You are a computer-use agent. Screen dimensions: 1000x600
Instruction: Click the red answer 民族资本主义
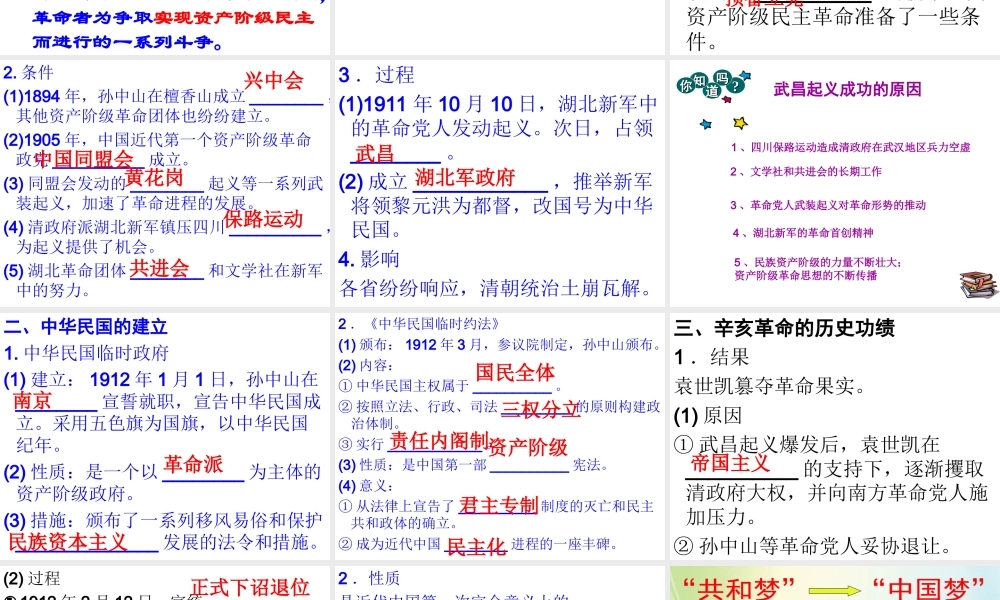tap(68, 541)
